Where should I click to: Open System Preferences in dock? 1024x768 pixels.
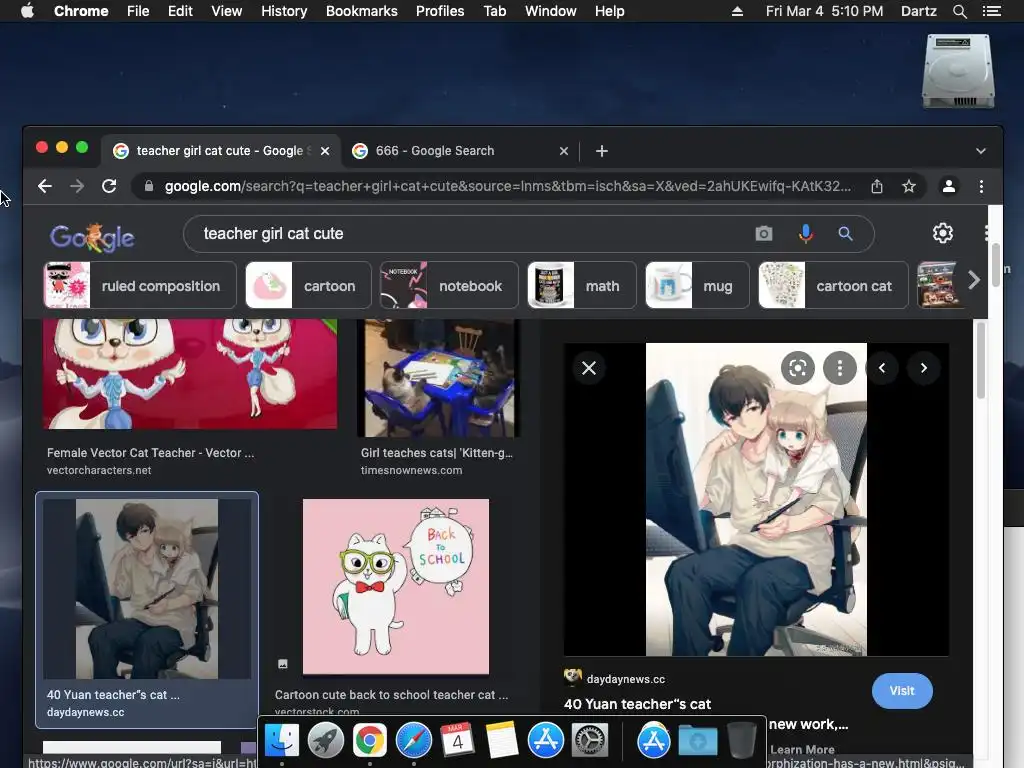[x=590, y=741]
